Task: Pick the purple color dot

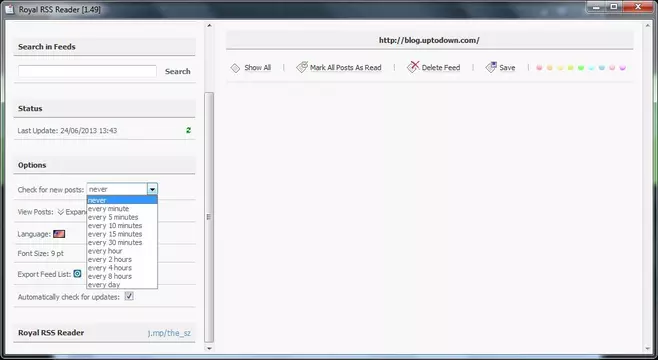Action: point(622,68)
